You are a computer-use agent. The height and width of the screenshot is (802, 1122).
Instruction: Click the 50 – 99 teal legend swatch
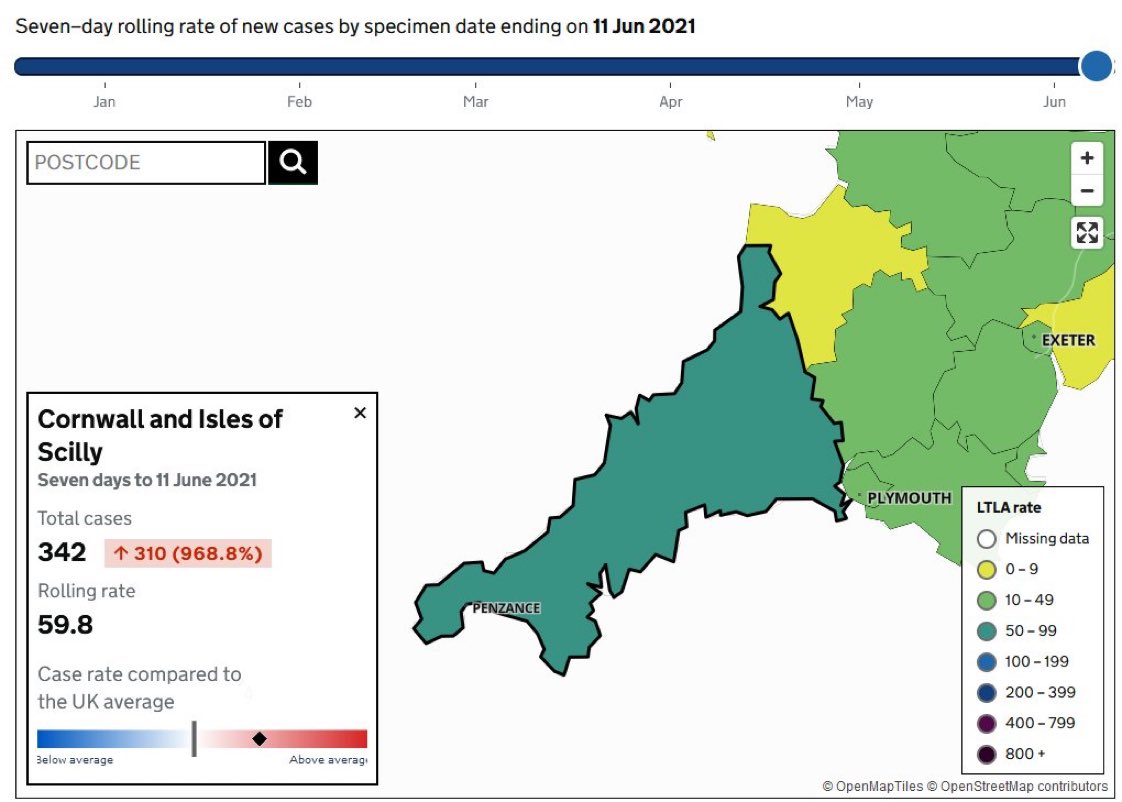pos(987,631)
